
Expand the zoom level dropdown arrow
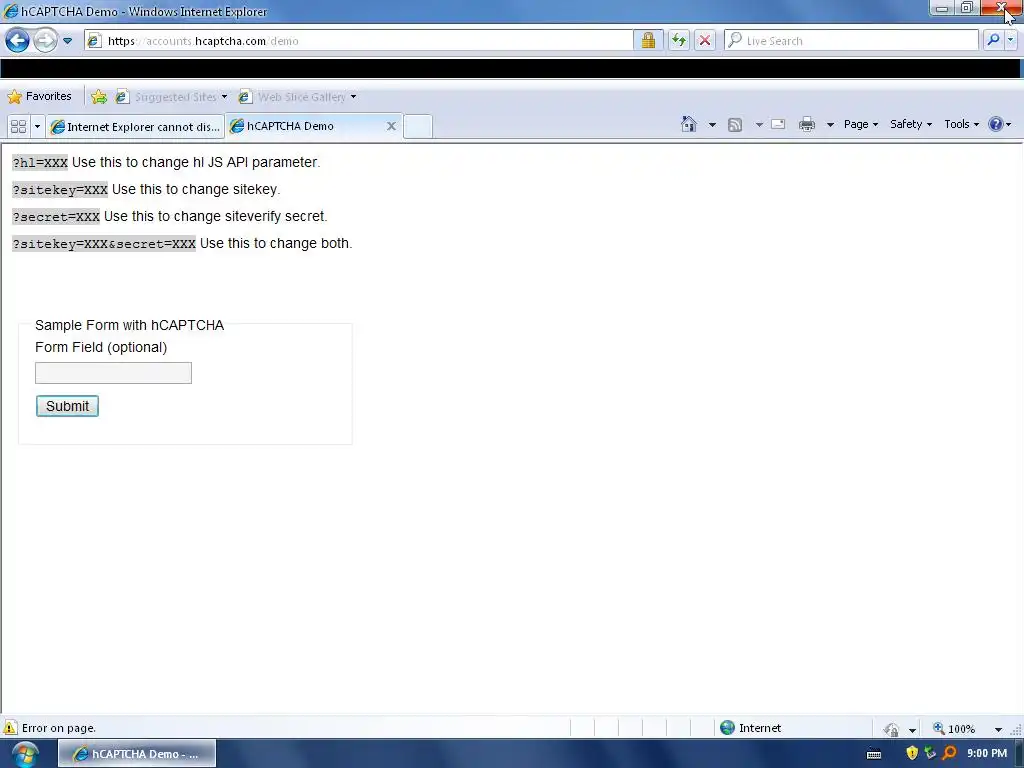[x=998, y=729]
